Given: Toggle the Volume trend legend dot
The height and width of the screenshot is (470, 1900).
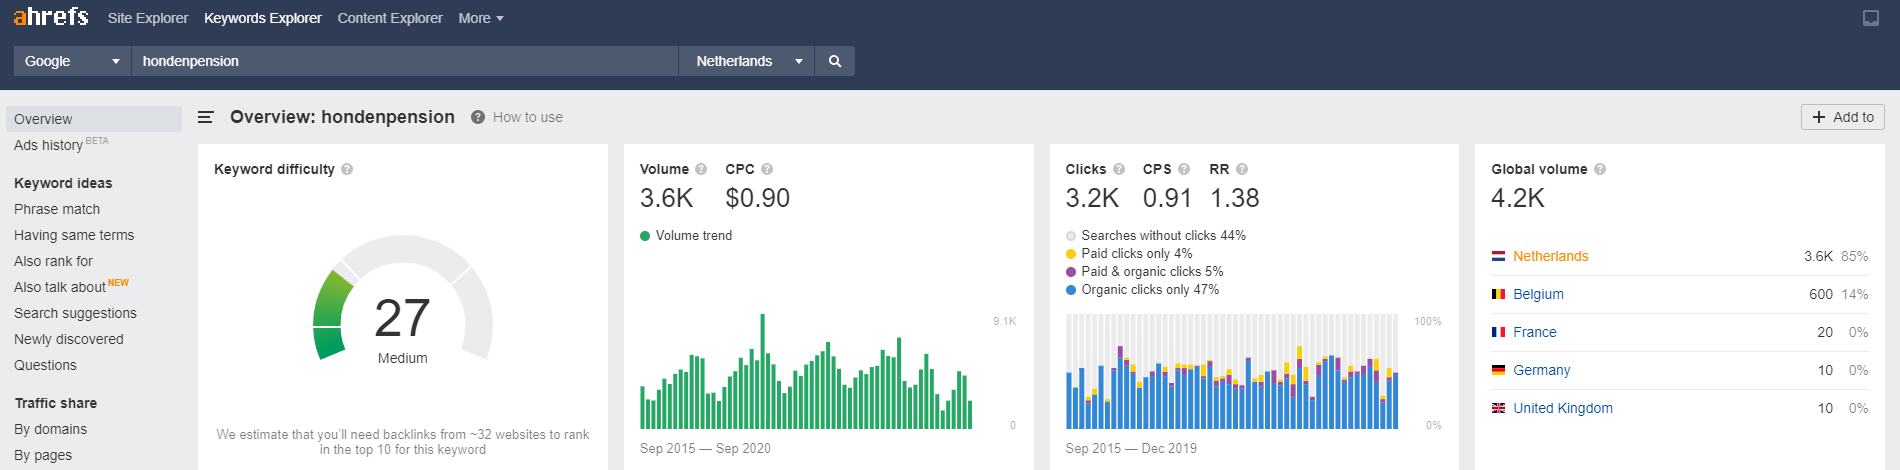Looking at the screenshot, I should pyautogui.click(x=645, y=236).
